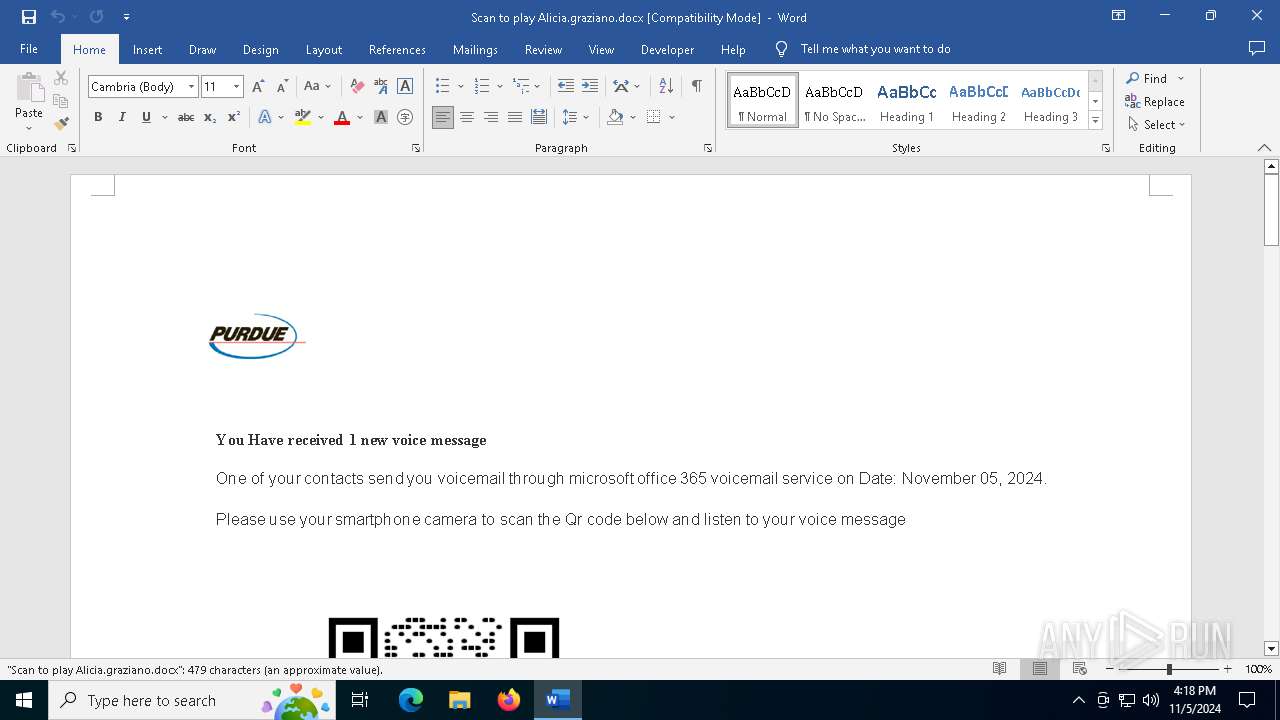Apply superscript formatting
The image size is (1280, 720).
tap(234, 117)
